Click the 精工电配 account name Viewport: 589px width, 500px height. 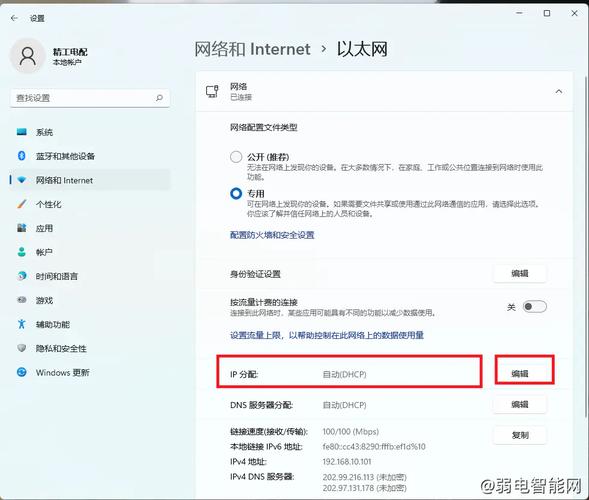click(x=70, y=52)
